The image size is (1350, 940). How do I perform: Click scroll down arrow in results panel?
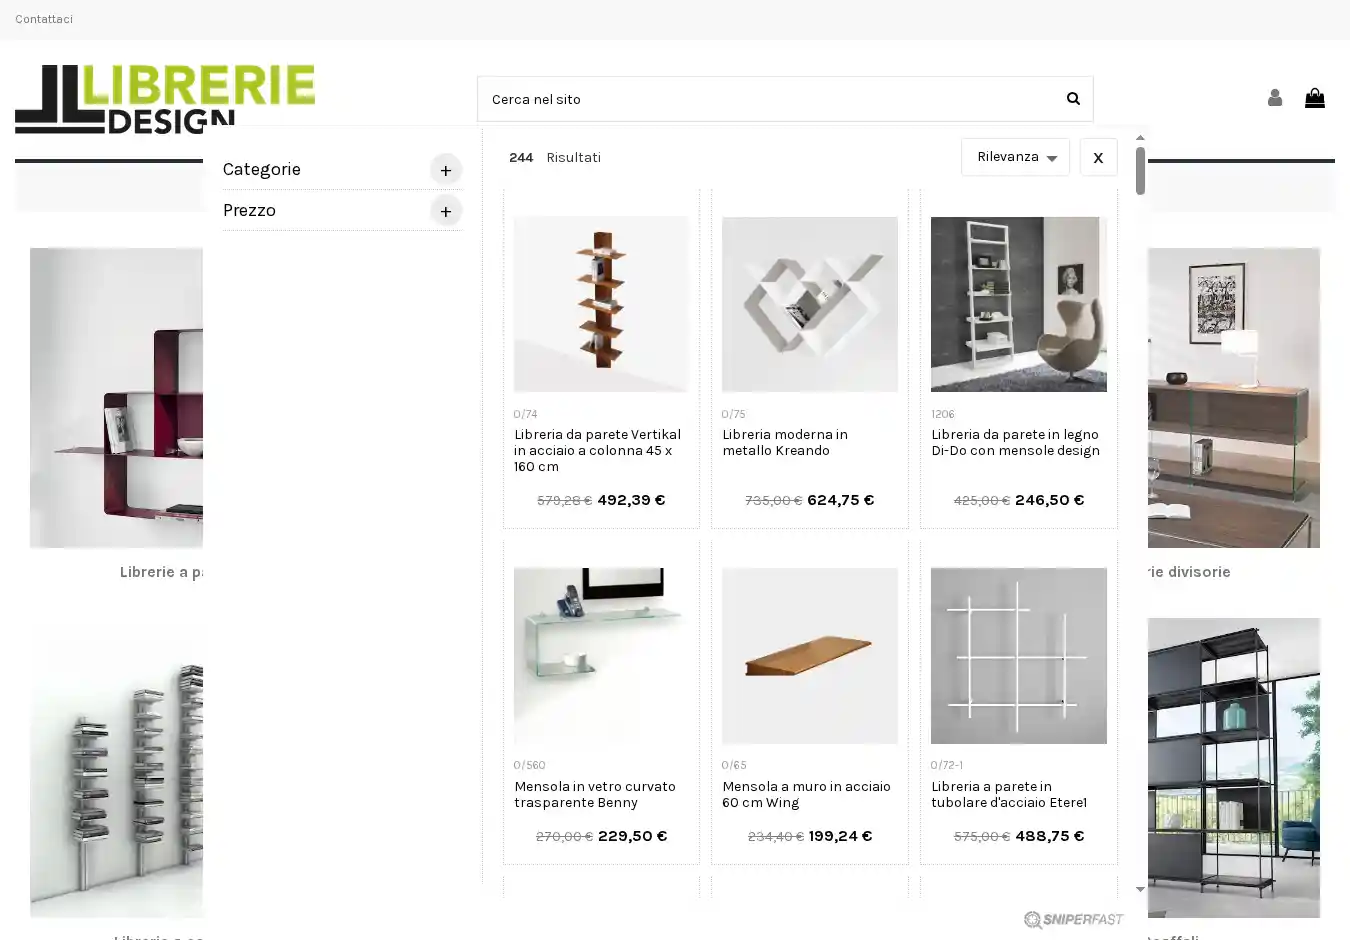coord(1140,889)
